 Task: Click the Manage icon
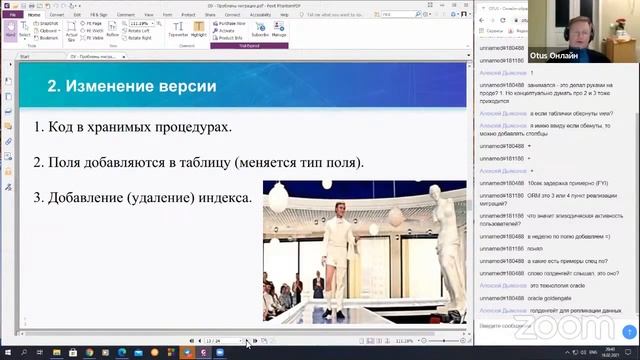(x=279, y=29)
